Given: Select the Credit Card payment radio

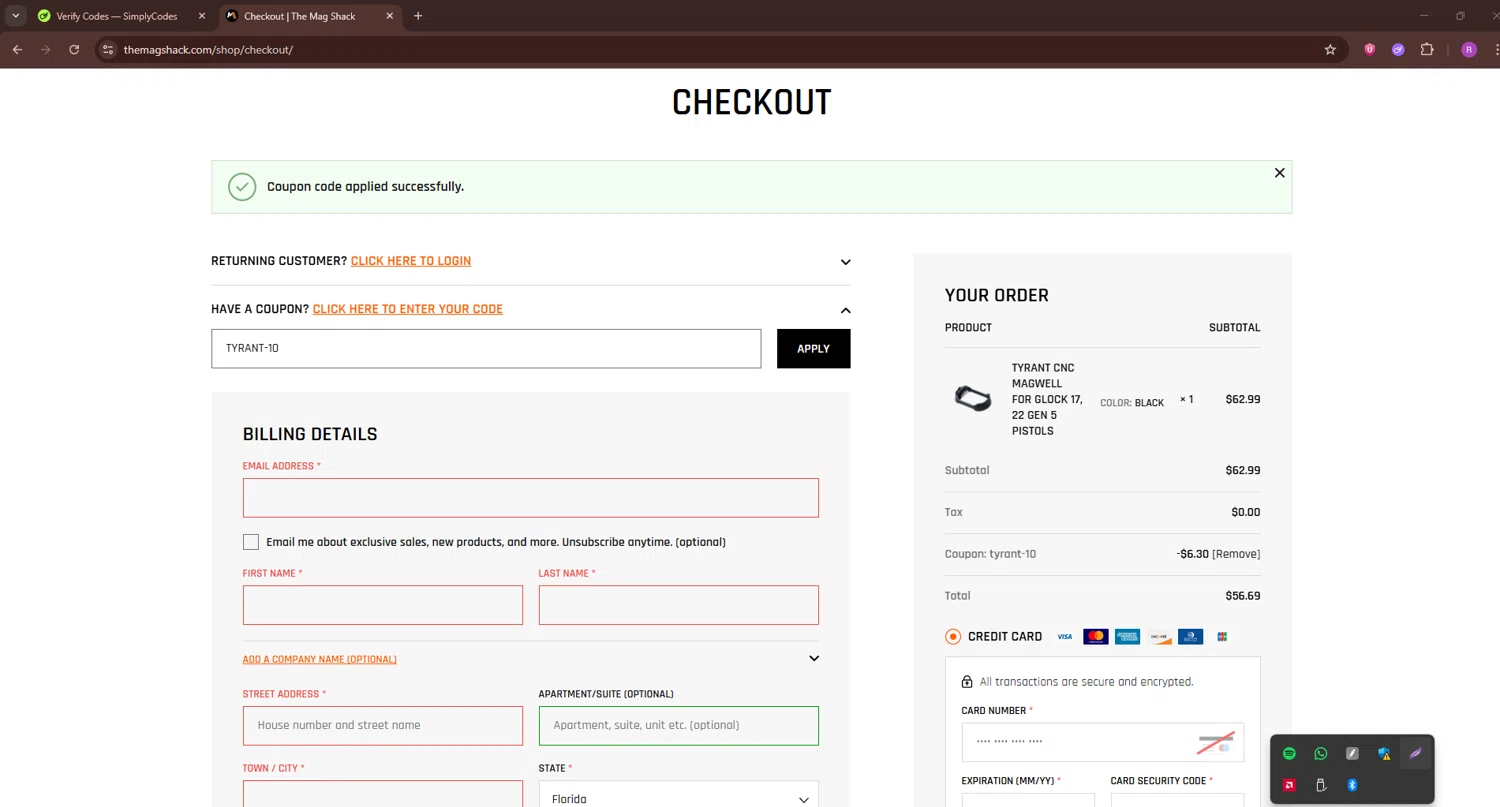Looking at the screenshot, I should click(x=953, y=636).
